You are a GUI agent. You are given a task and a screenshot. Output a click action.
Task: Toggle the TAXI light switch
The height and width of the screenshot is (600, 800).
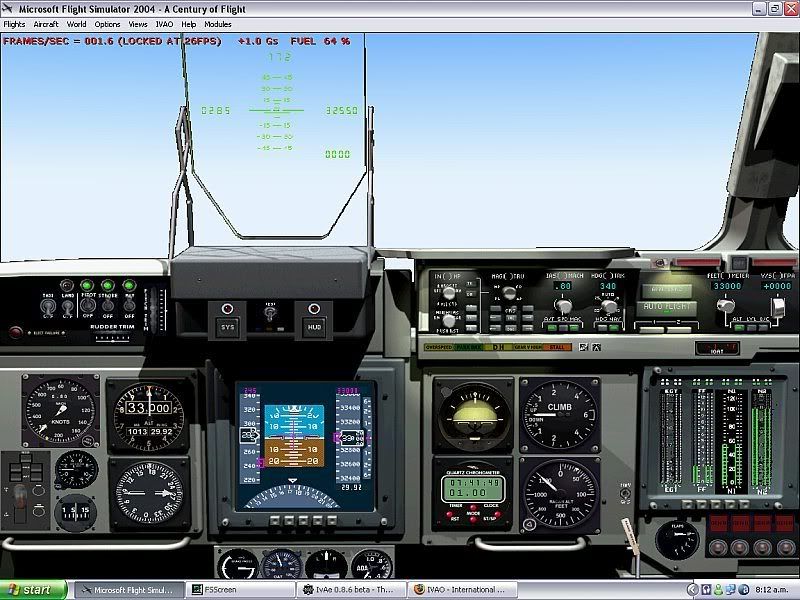point(47,307)
